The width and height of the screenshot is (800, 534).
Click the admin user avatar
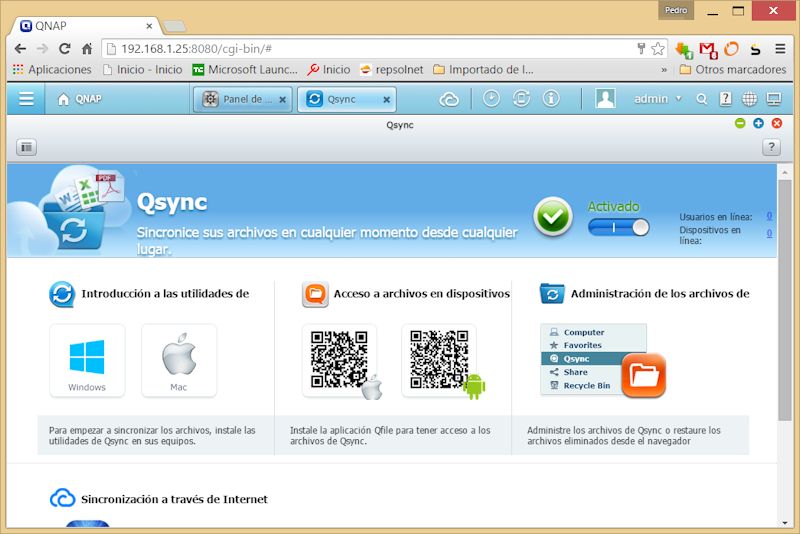click(605, 98)
